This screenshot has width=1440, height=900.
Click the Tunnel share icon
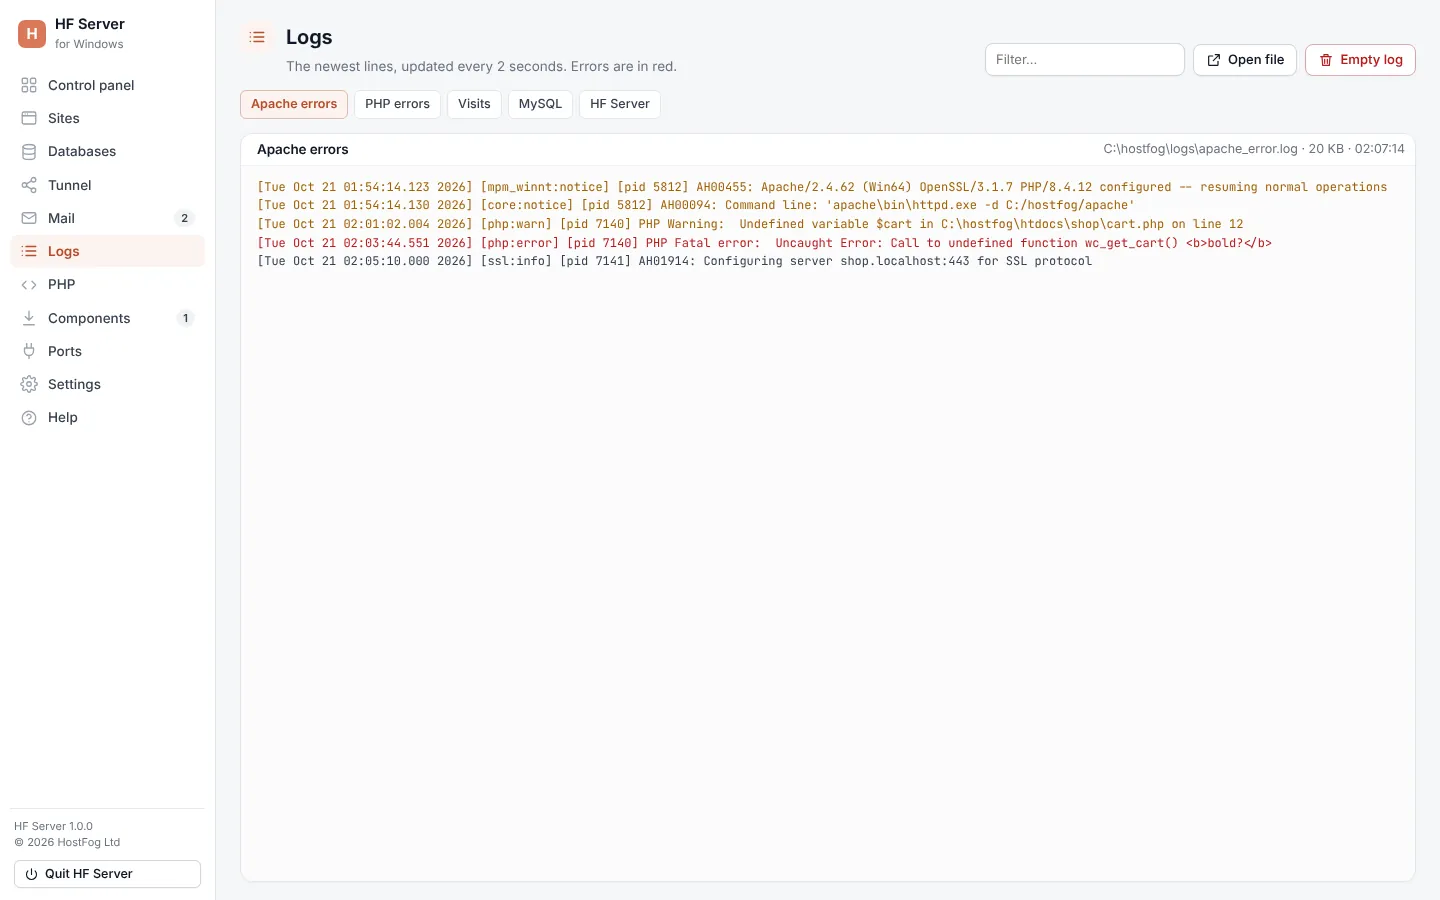29,185
